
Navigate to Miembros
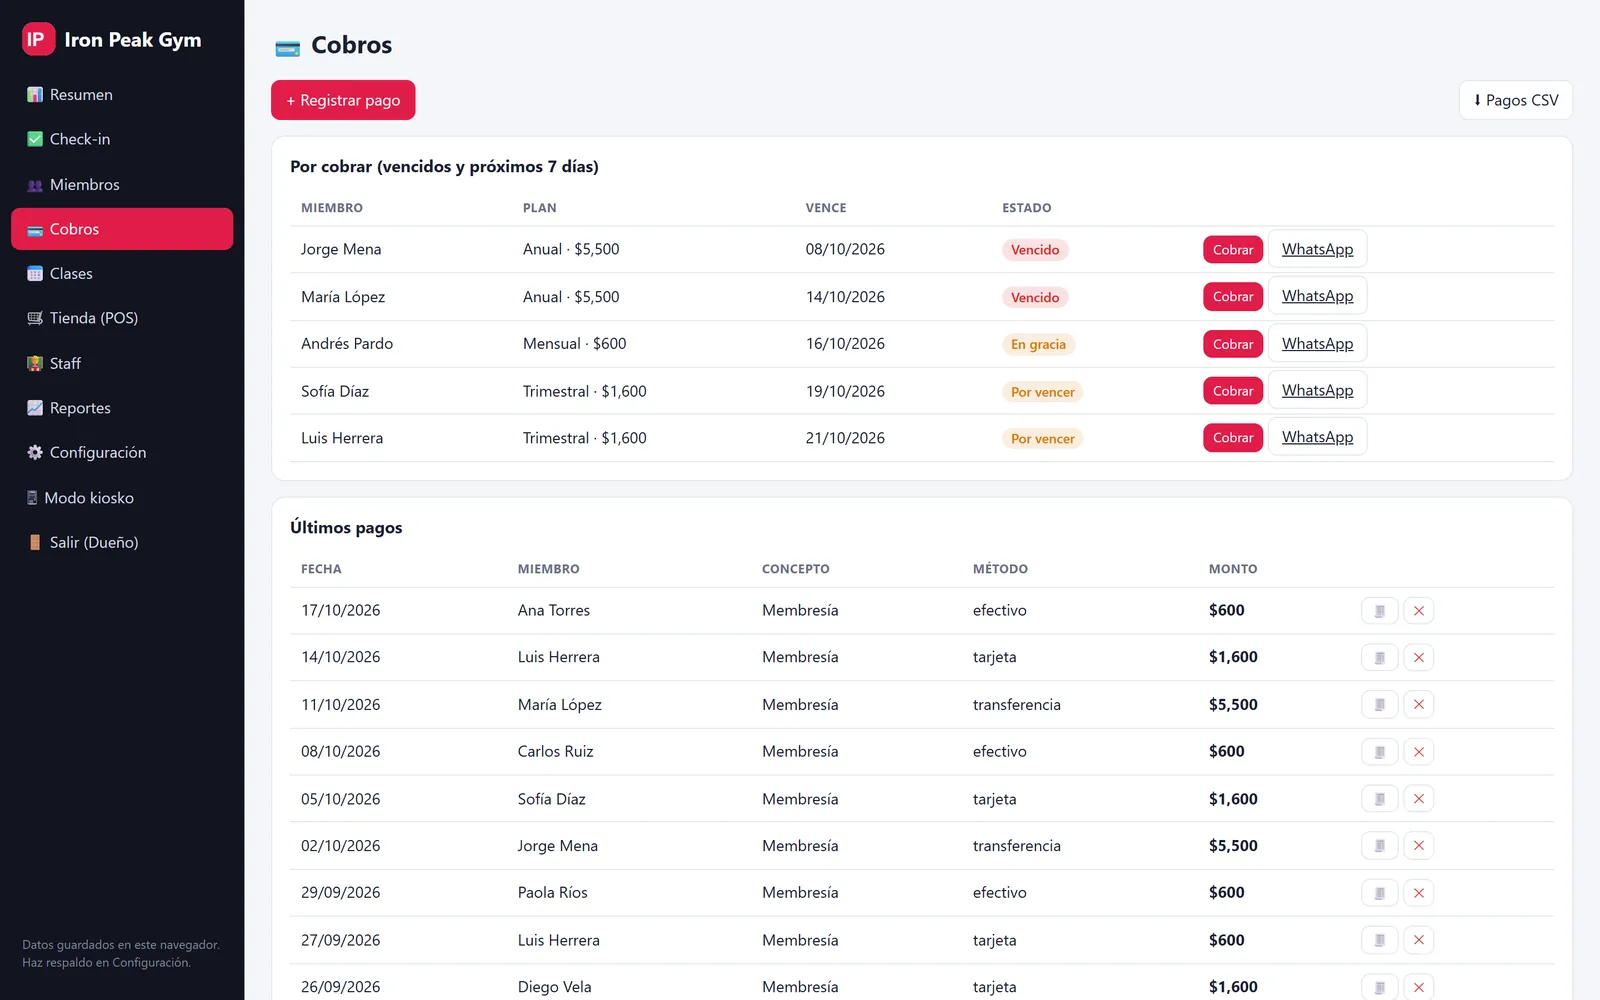coord(122,185)
